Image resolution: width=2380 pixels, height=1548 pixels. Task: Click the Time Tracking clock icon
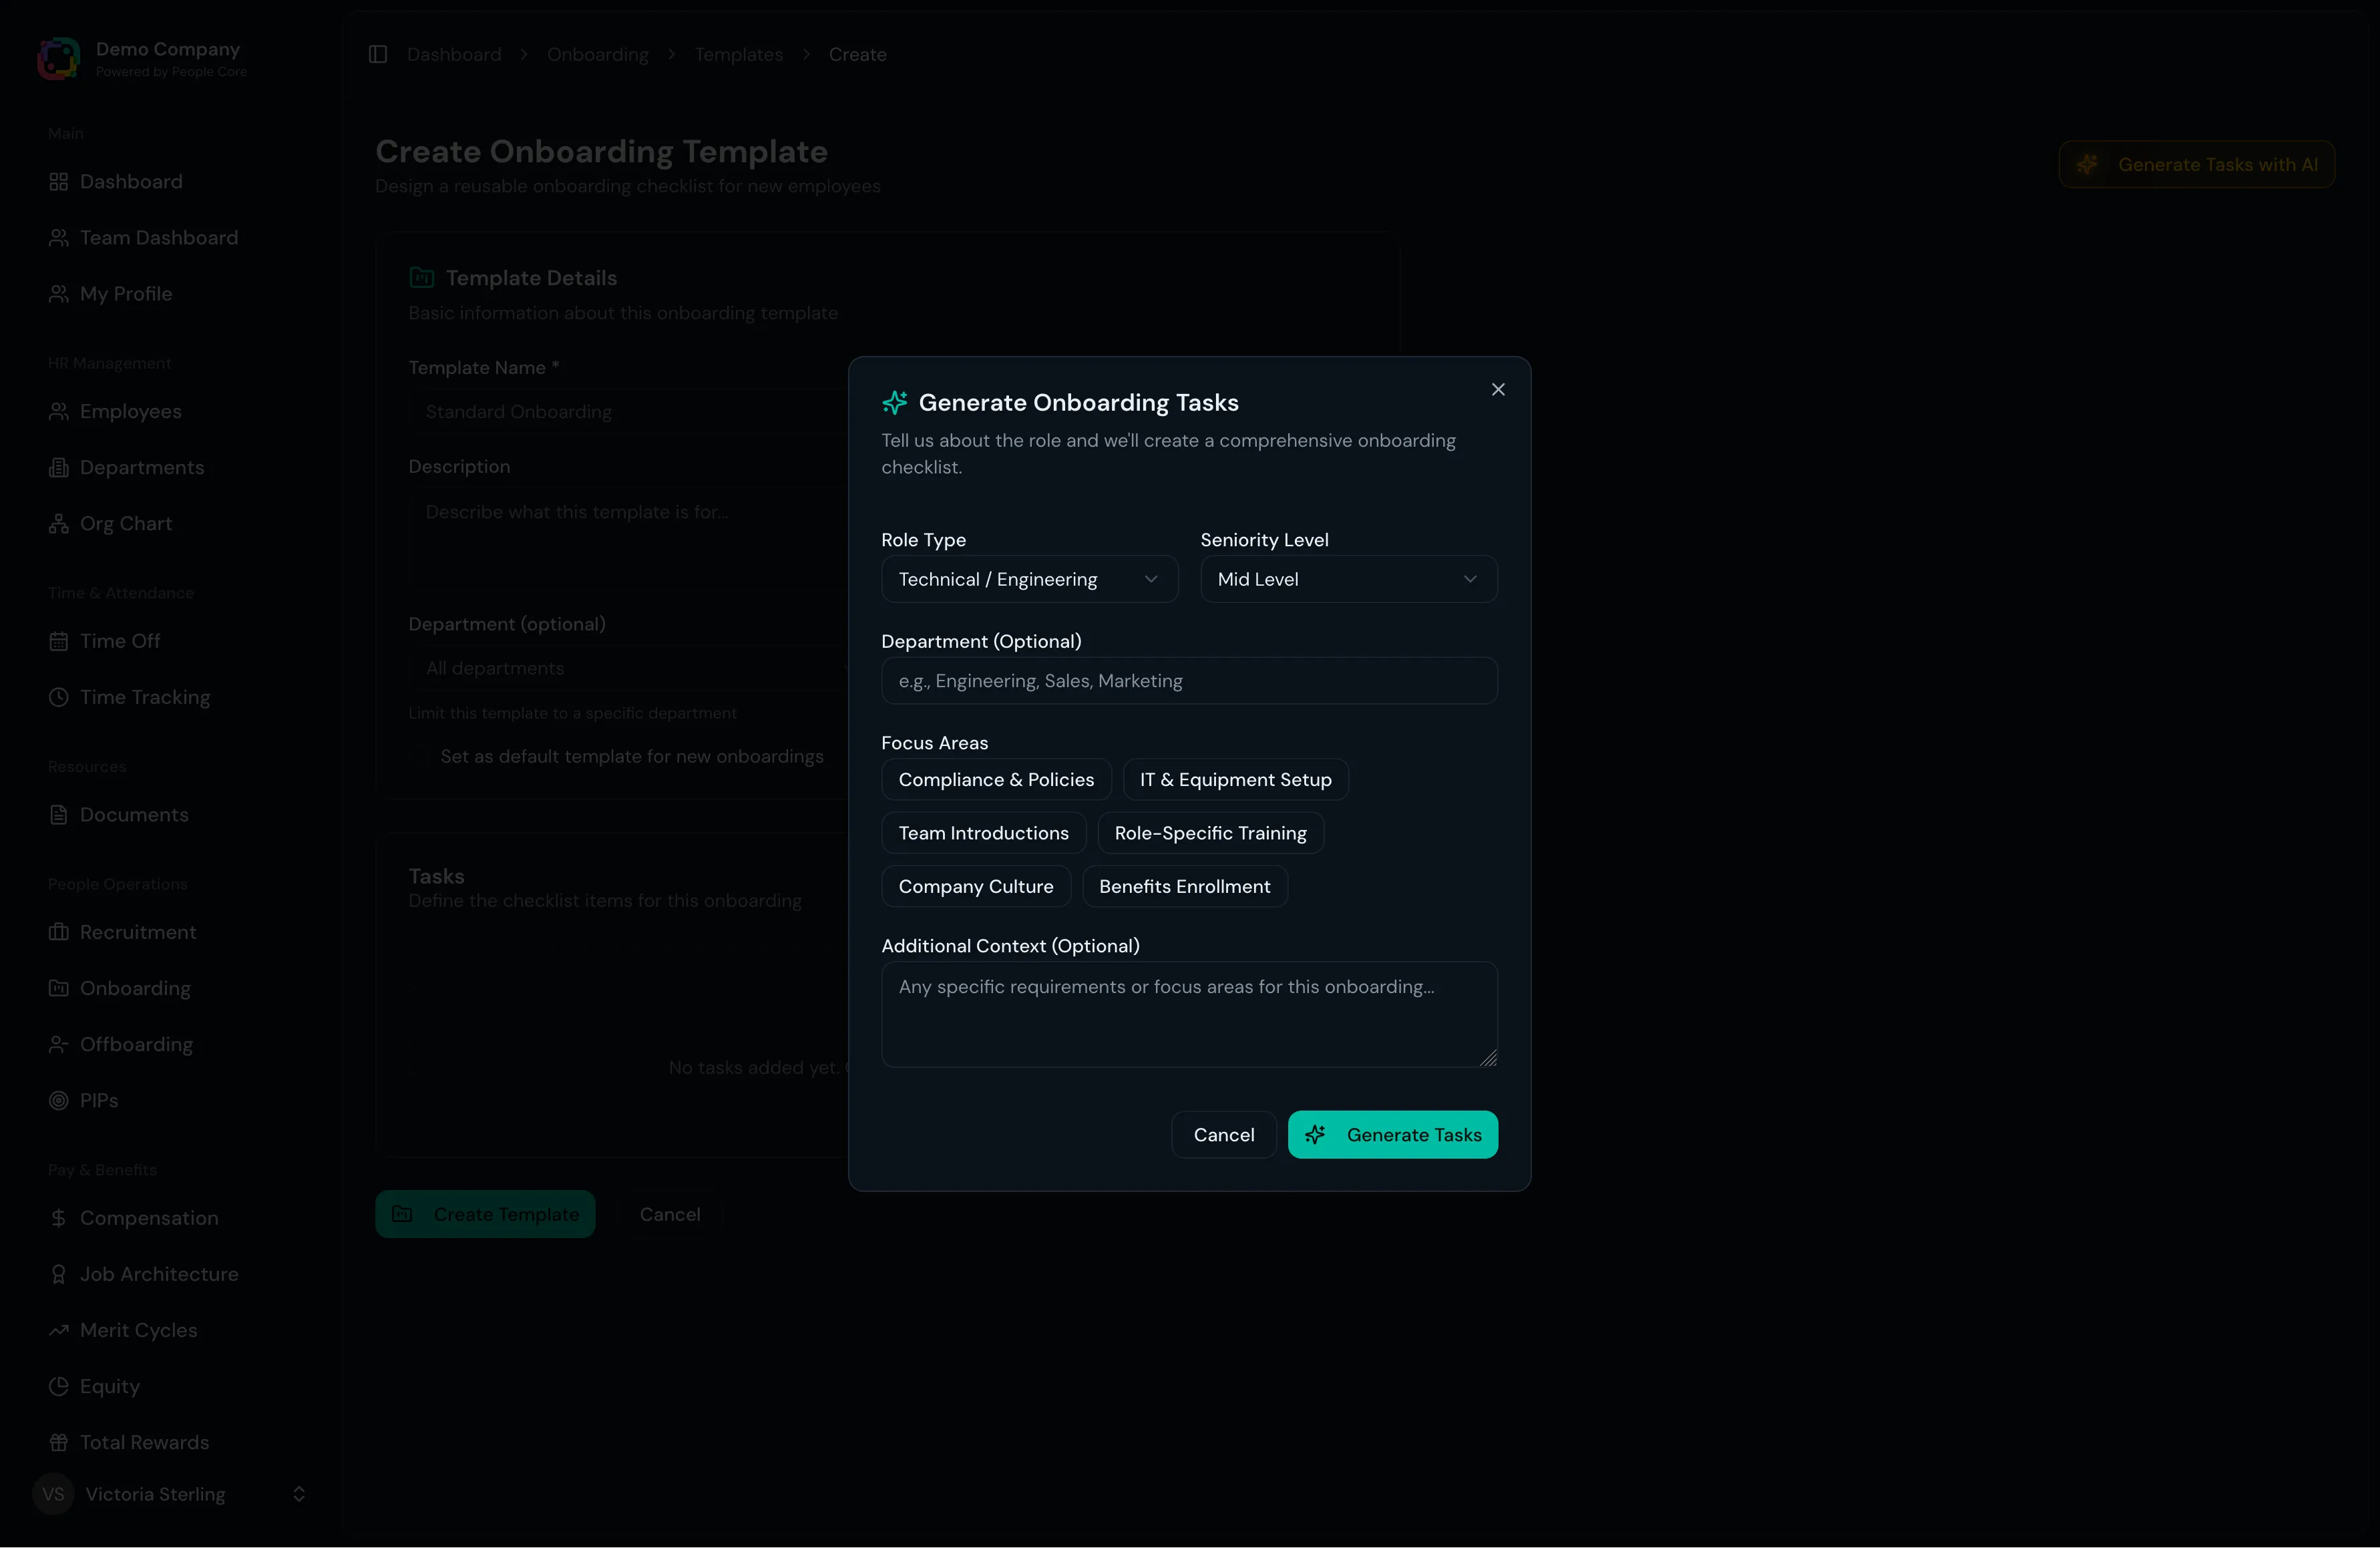tap(59, 697)
